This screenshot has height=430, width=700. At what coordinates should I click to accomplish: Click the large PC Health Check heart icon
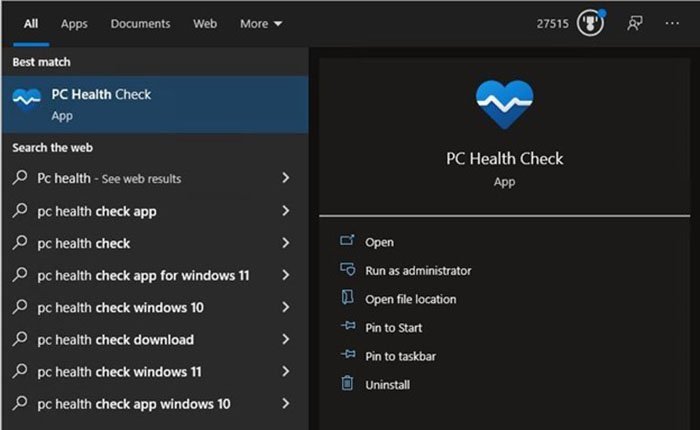[x=504, y=105]
